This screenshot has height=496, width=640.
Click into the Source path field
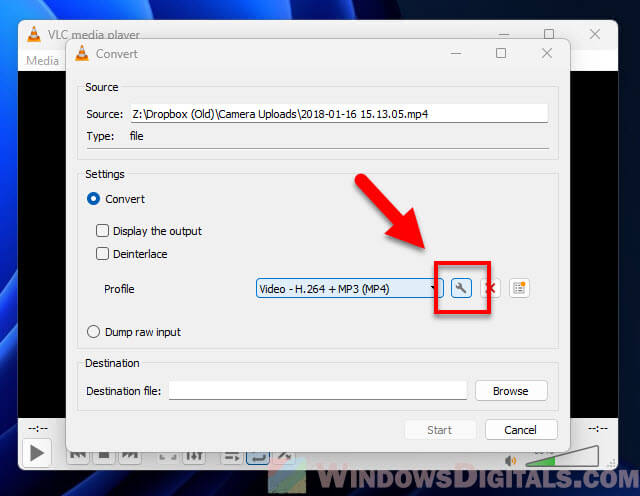pyautogui.click(x=339, y=113)
